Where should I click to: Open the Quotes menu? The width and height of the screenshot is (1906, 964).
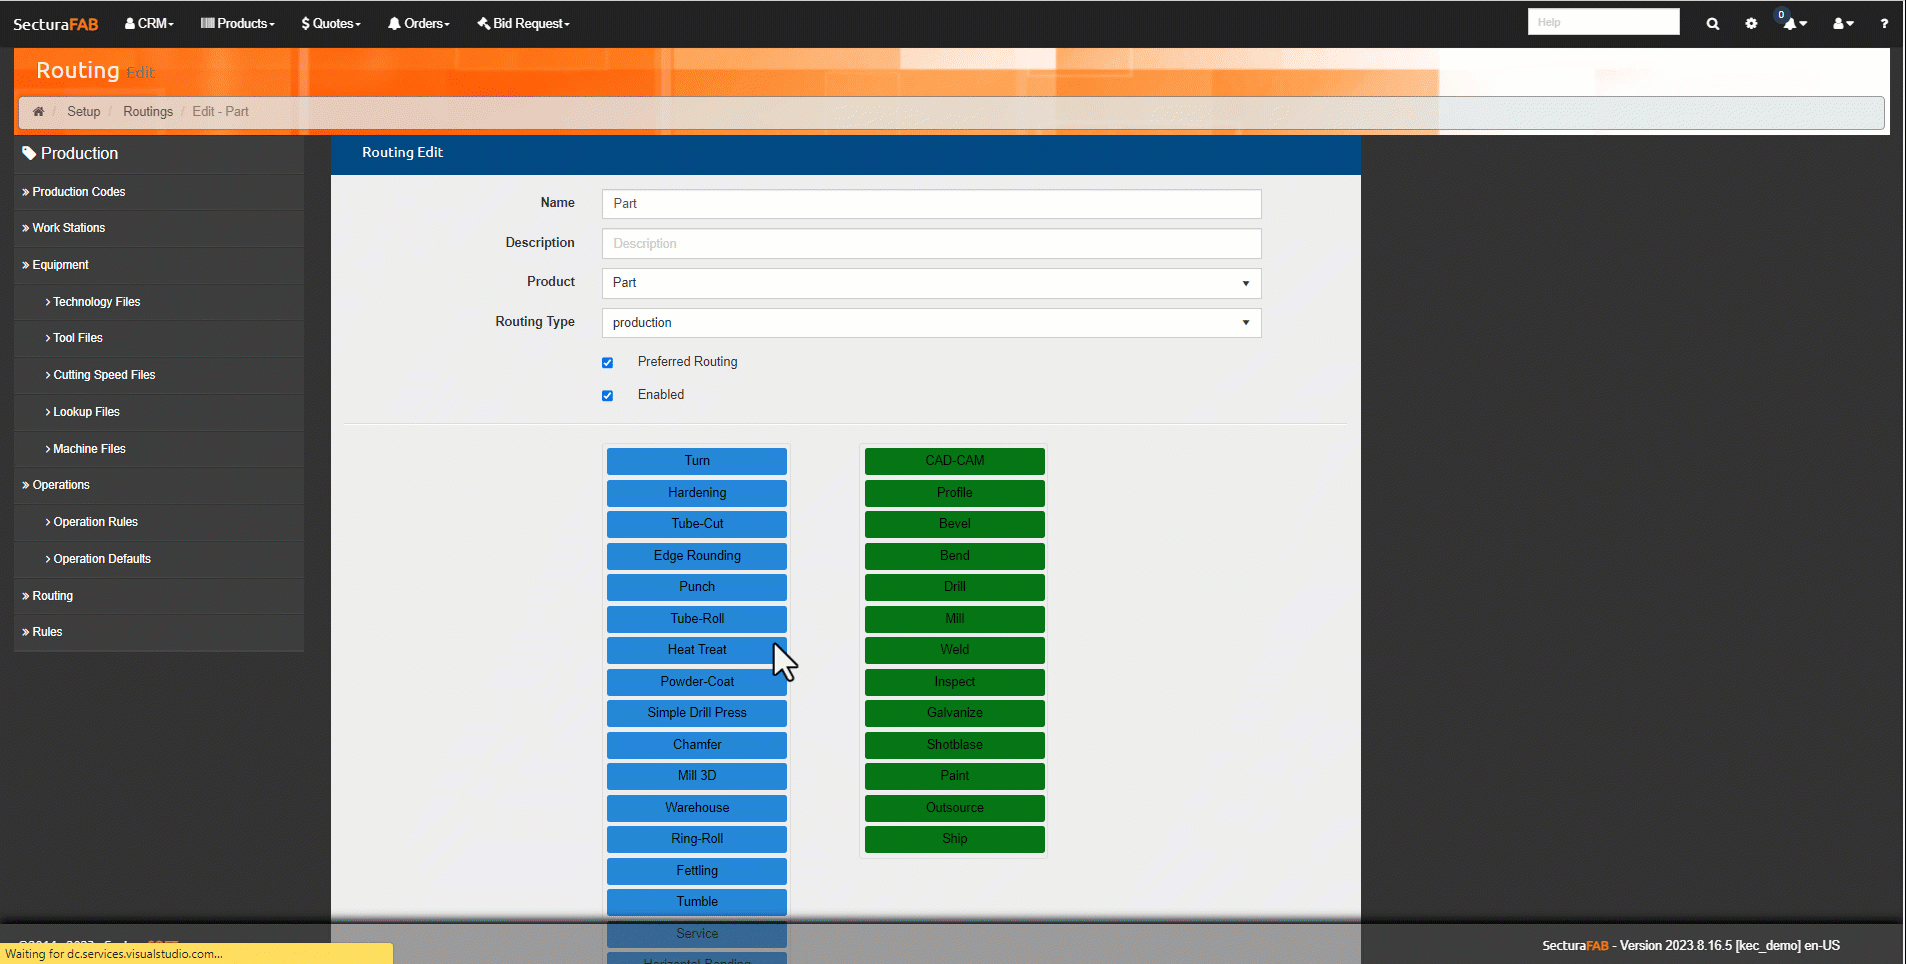pyautogui.click(x=331, y=24)
